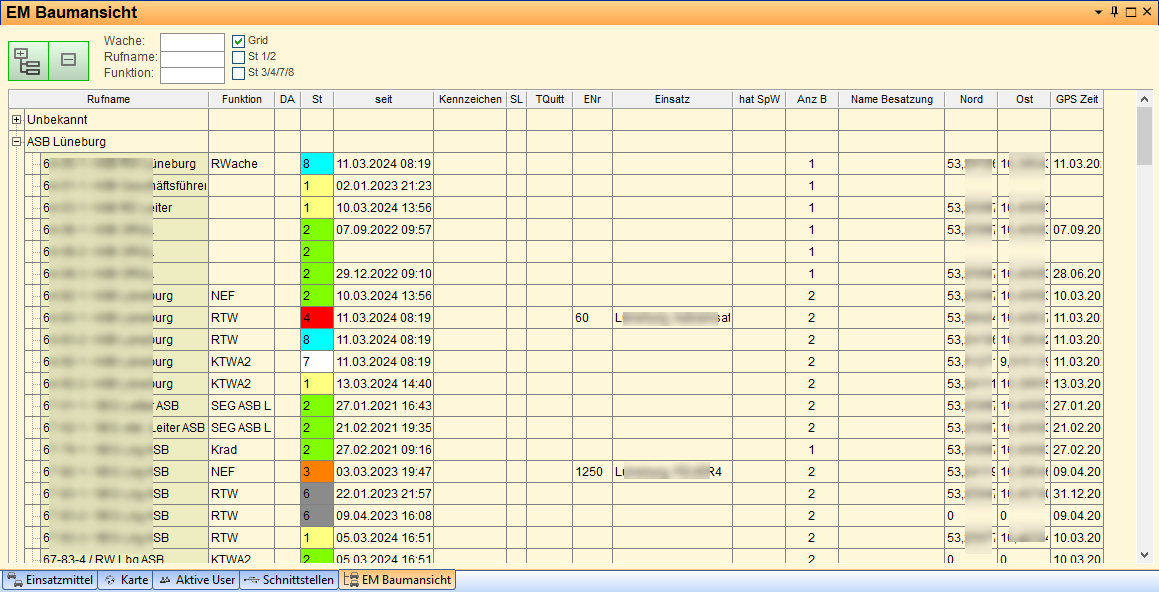Viewport: 1159px width, 592px height.
Task: Click the scrollbar down arrow
Action: [1144, 555]
